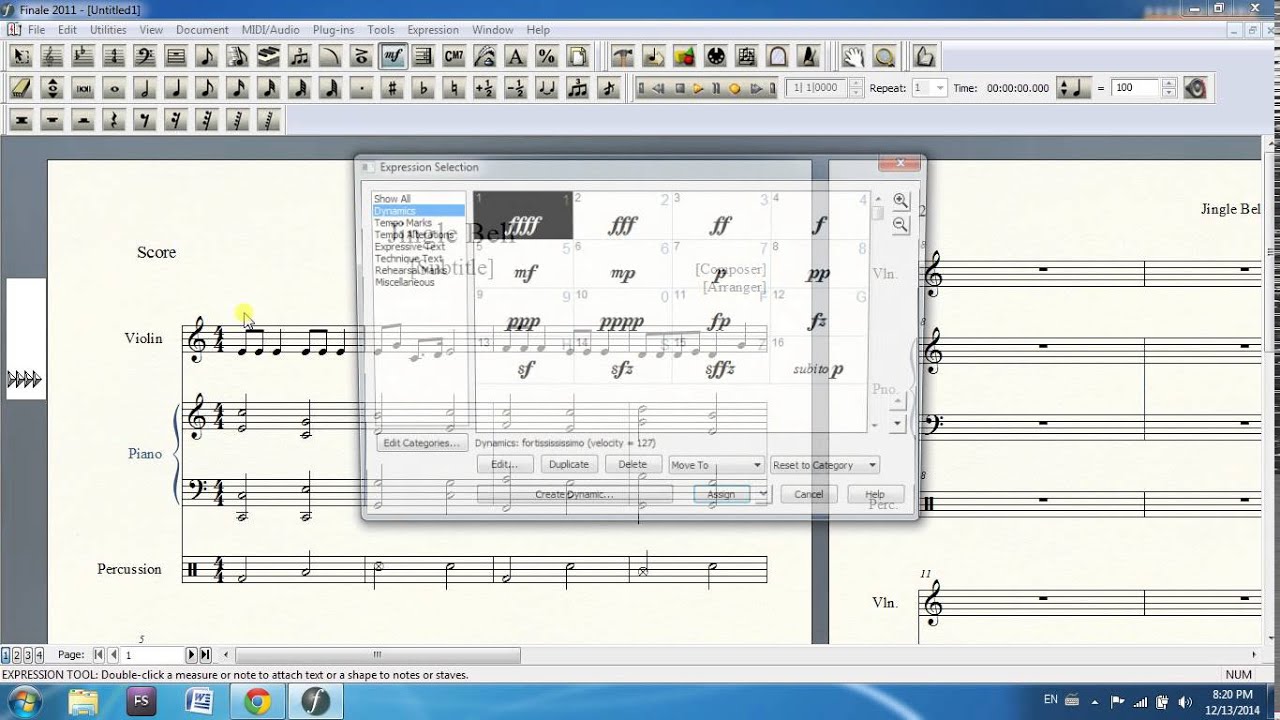Viewport: 1280px width, 720px height.
Task: Select the Selection tool in main toolbar
Action: (21, 56)
